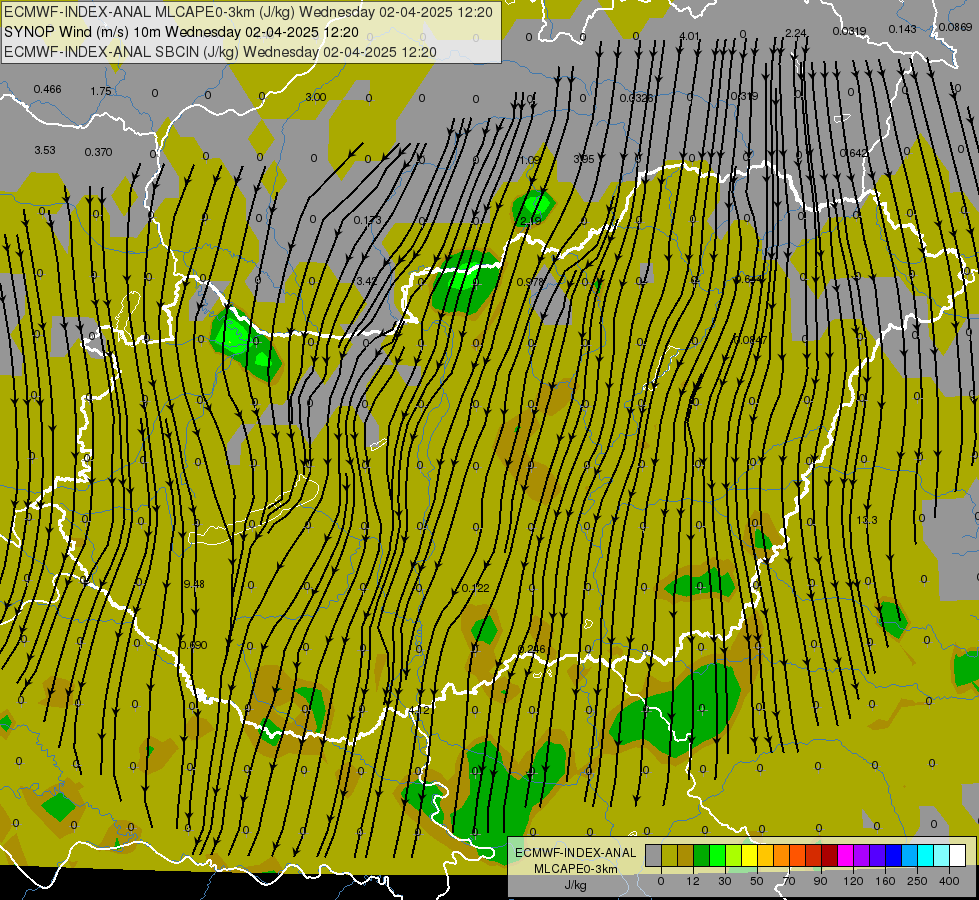The height and width of the screenshot is (900, 979).
Task: Click the amber legend swatch
Action: [x=765, y=855]
